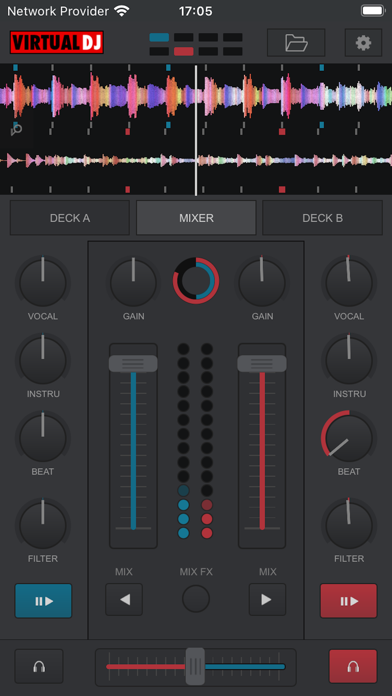Image resolution: width=392 pixels, height=696 pixels.
Task: Click the left deck VOCAL knob
Action: pyautogui.click(x=43, y=283)
